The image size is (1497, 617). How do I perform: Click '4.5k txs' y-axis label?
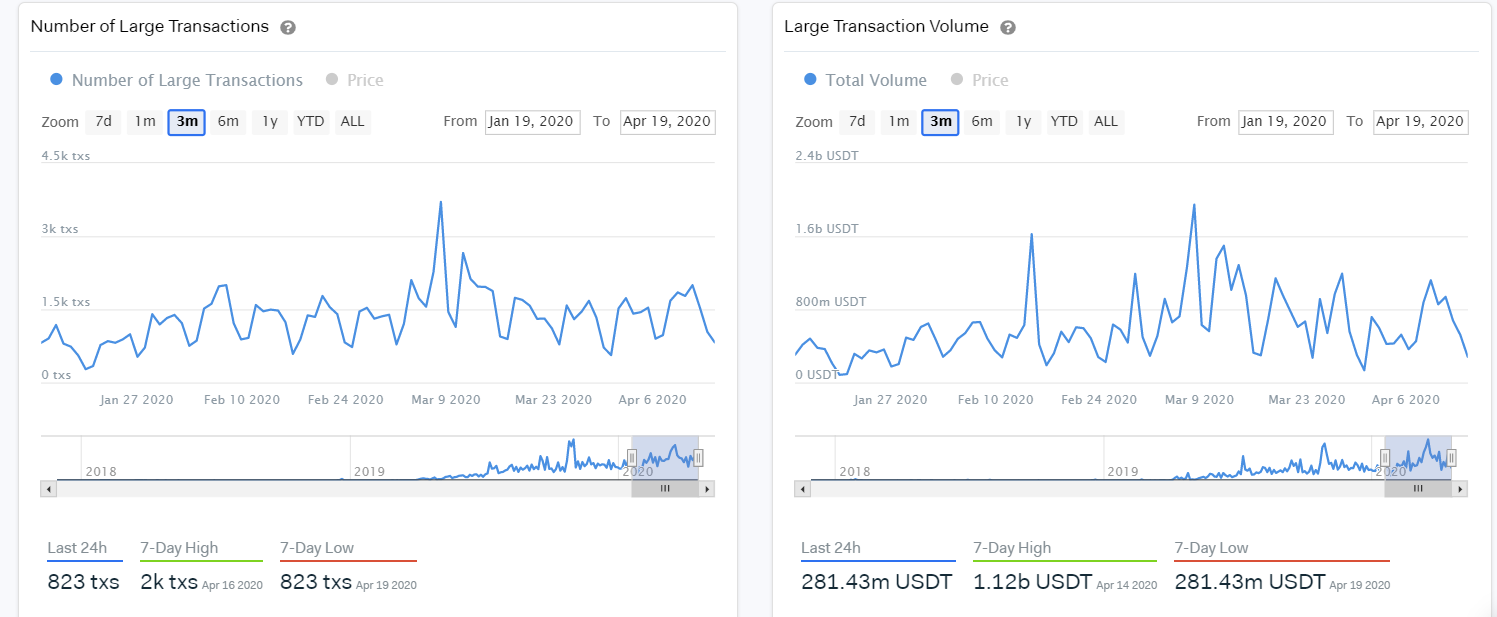click(65, 156)
